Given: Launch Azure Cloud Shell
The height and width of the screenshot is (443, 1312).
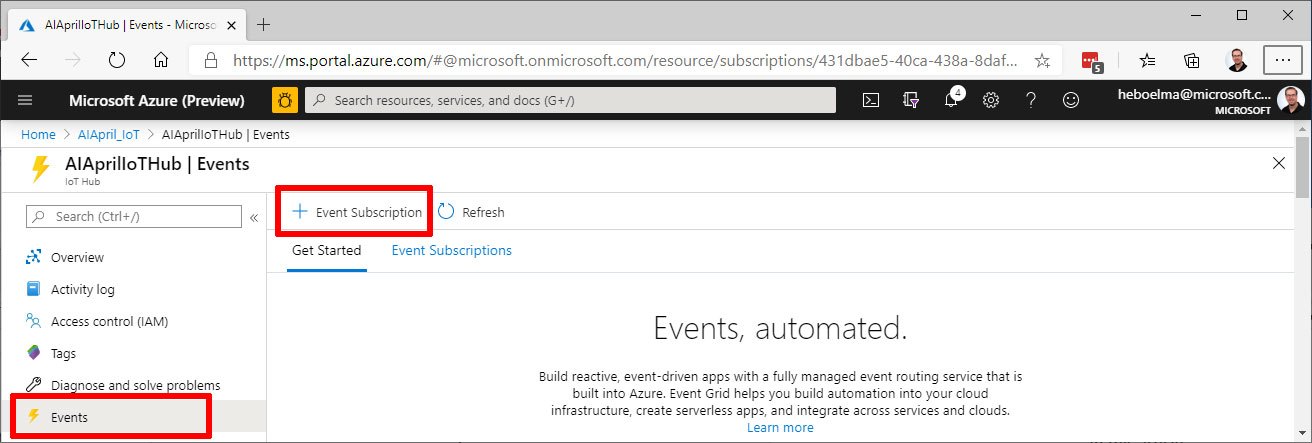Looking at the screenshot, I should pyautogui.click(x=871, y=100).
